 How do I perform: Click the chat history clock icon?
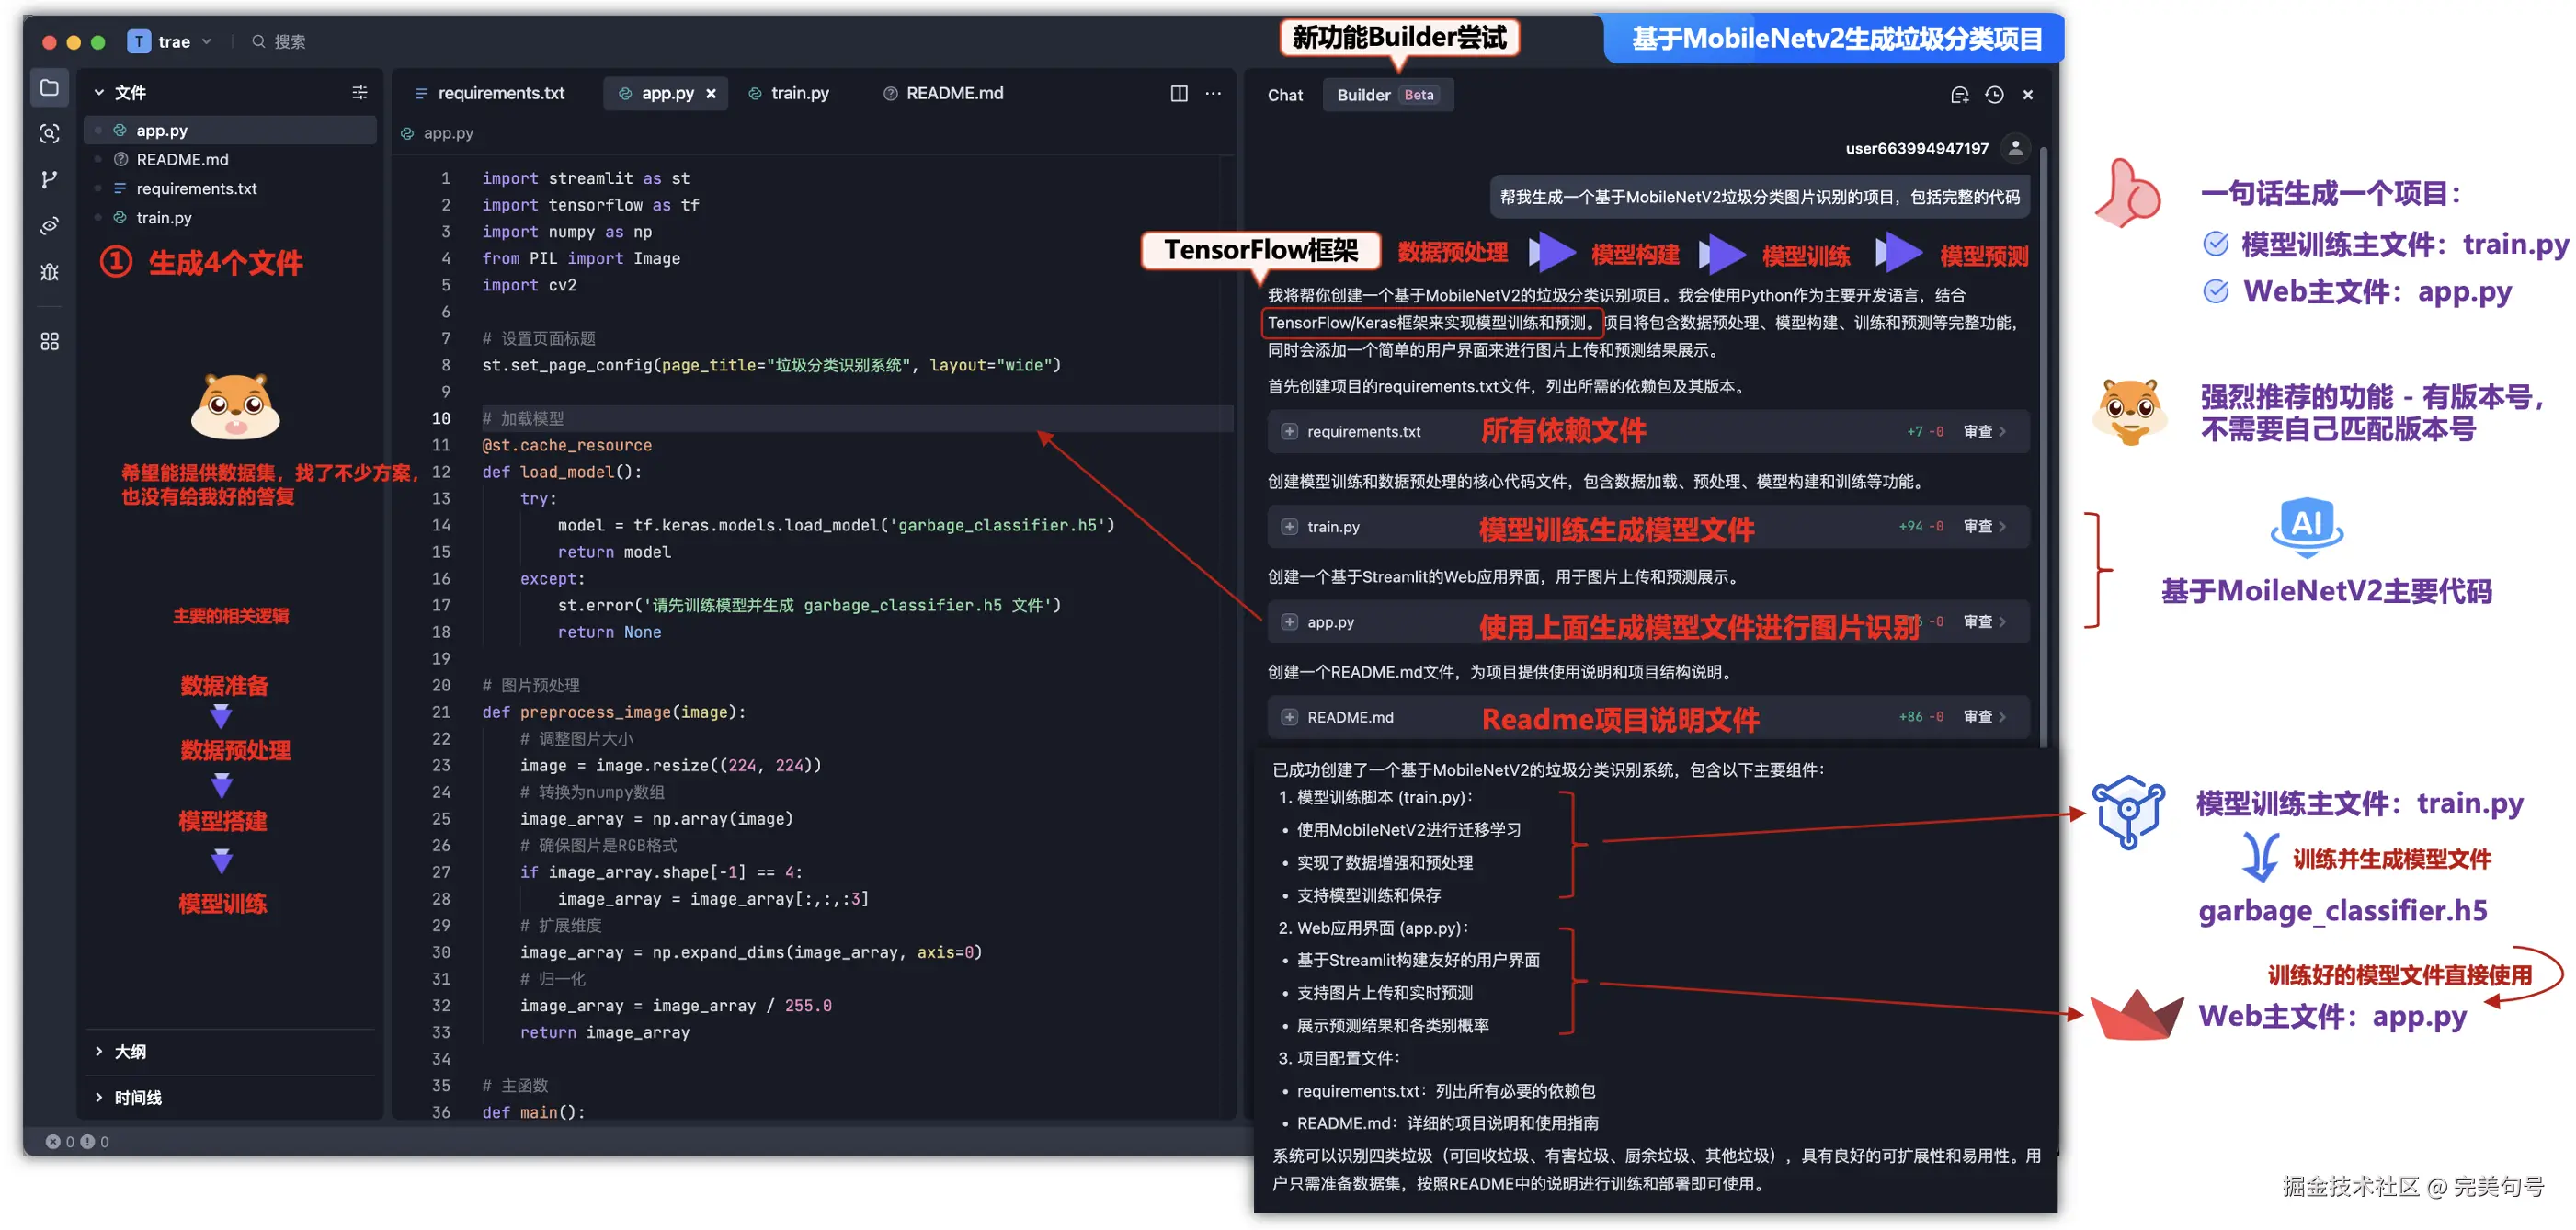point(1994,95)
